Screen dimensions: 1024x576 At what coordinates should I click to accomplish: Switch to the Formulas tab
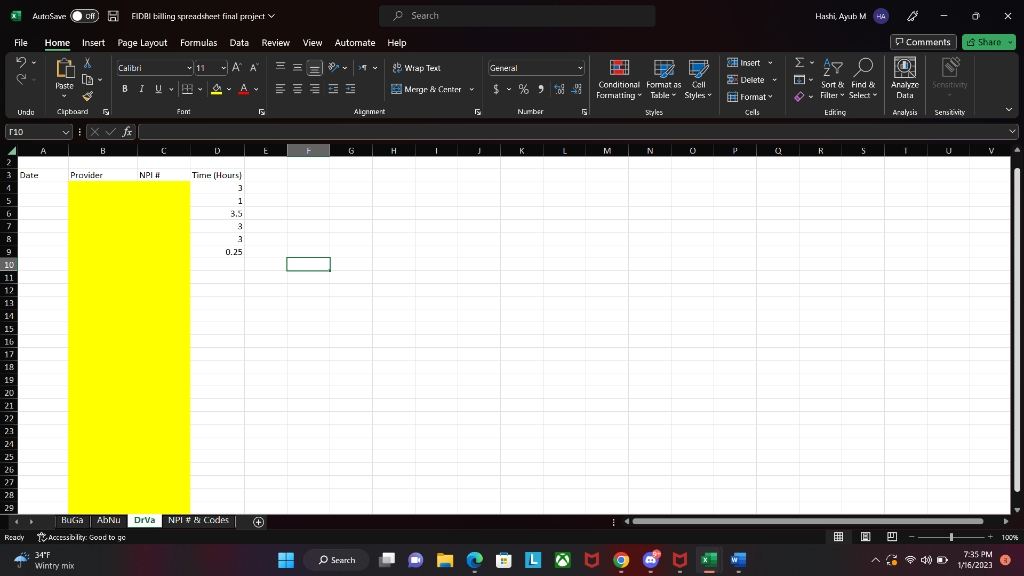[x=199, y=42]
